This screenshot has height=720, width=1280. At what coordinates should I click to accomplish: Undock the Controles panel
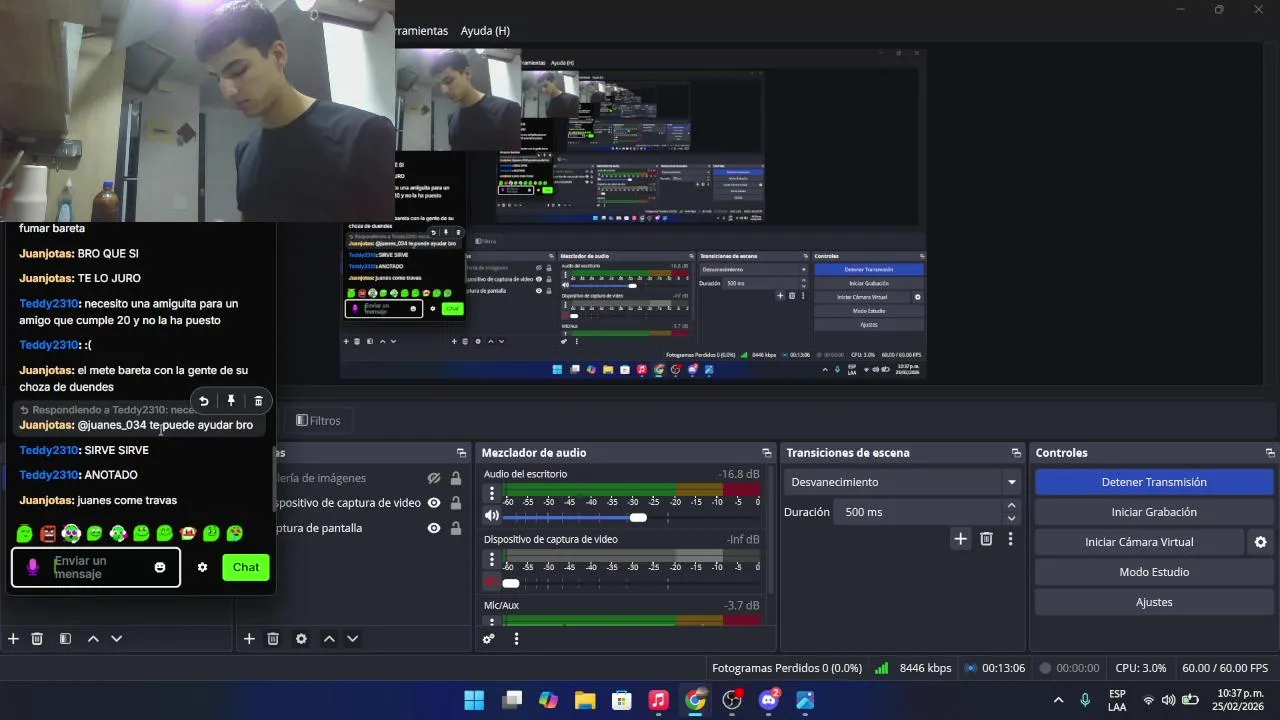coord(1270,453)
